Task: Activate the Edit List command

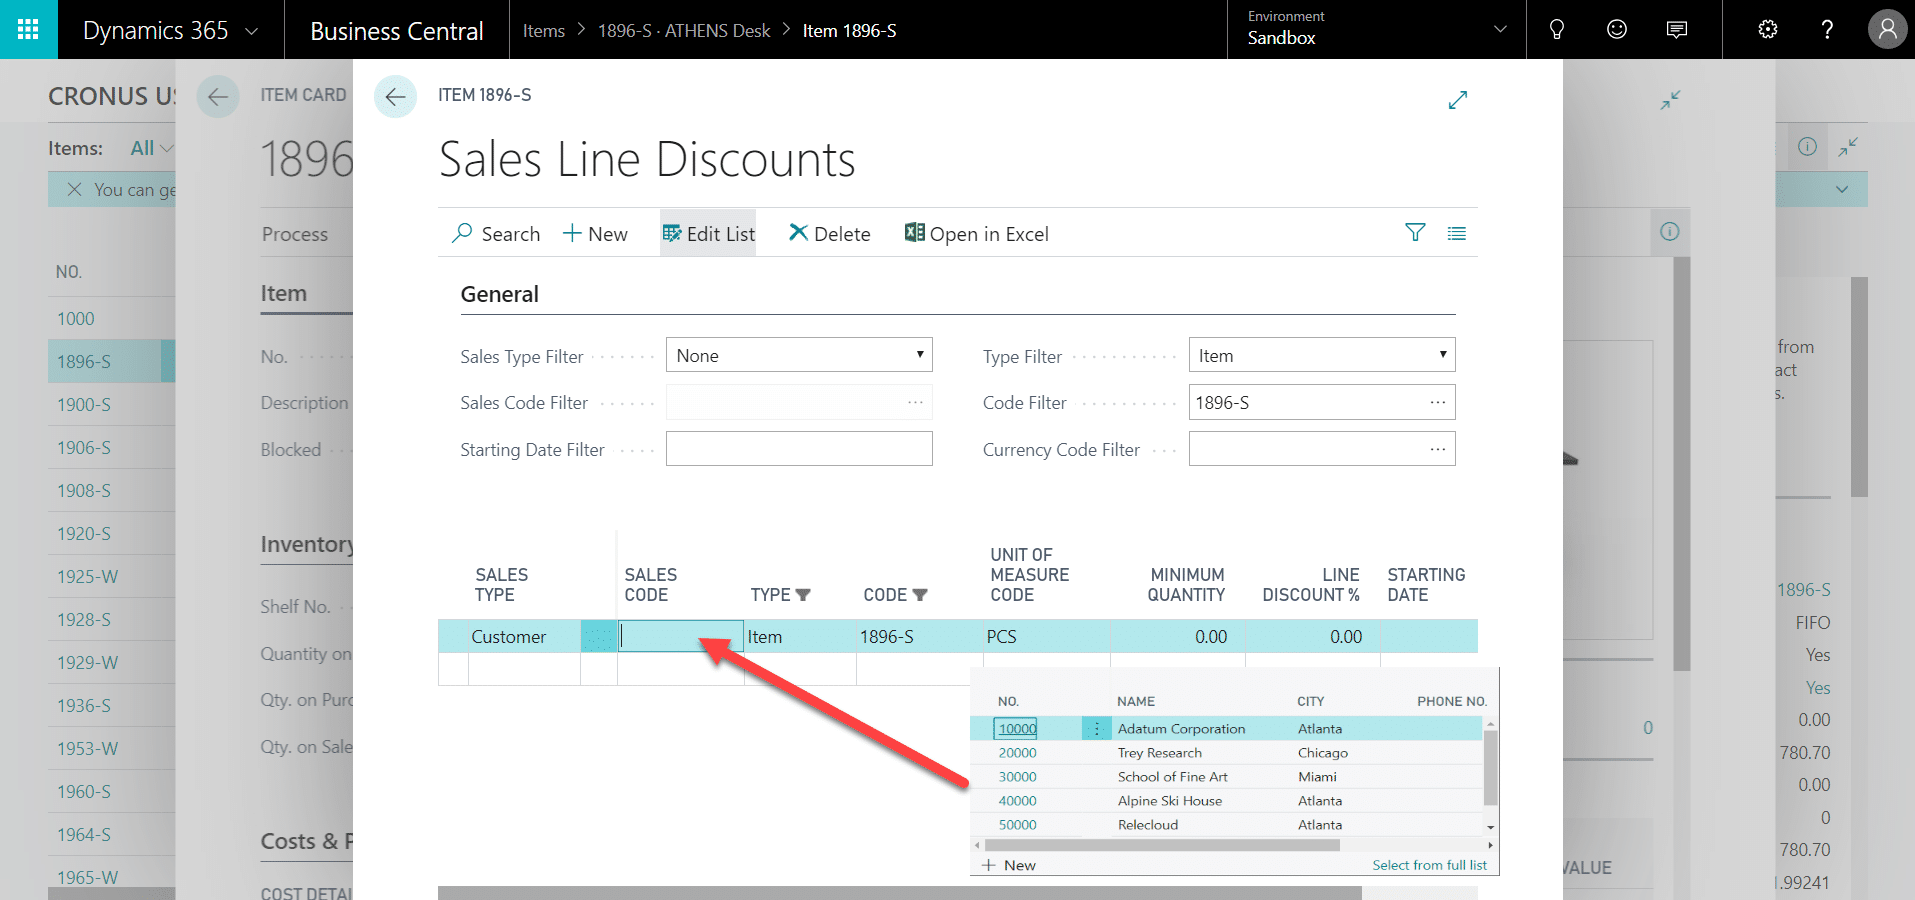Action: pos(708,233)
